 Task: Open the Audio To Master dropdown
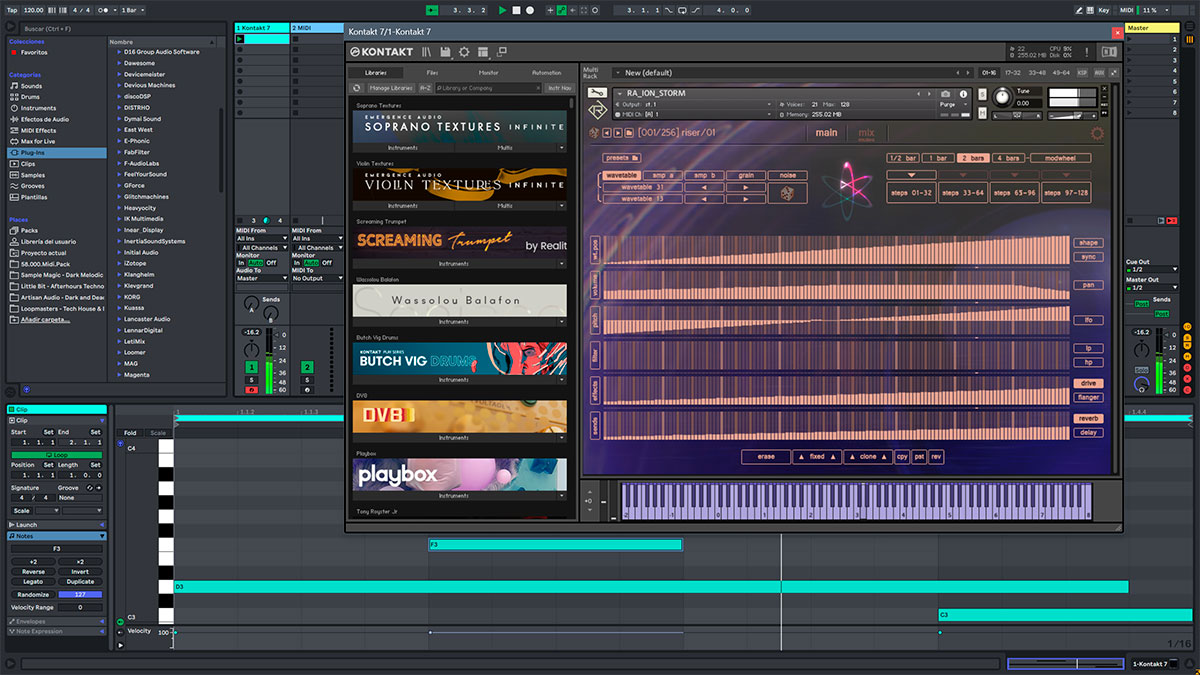tap(262, 278)
